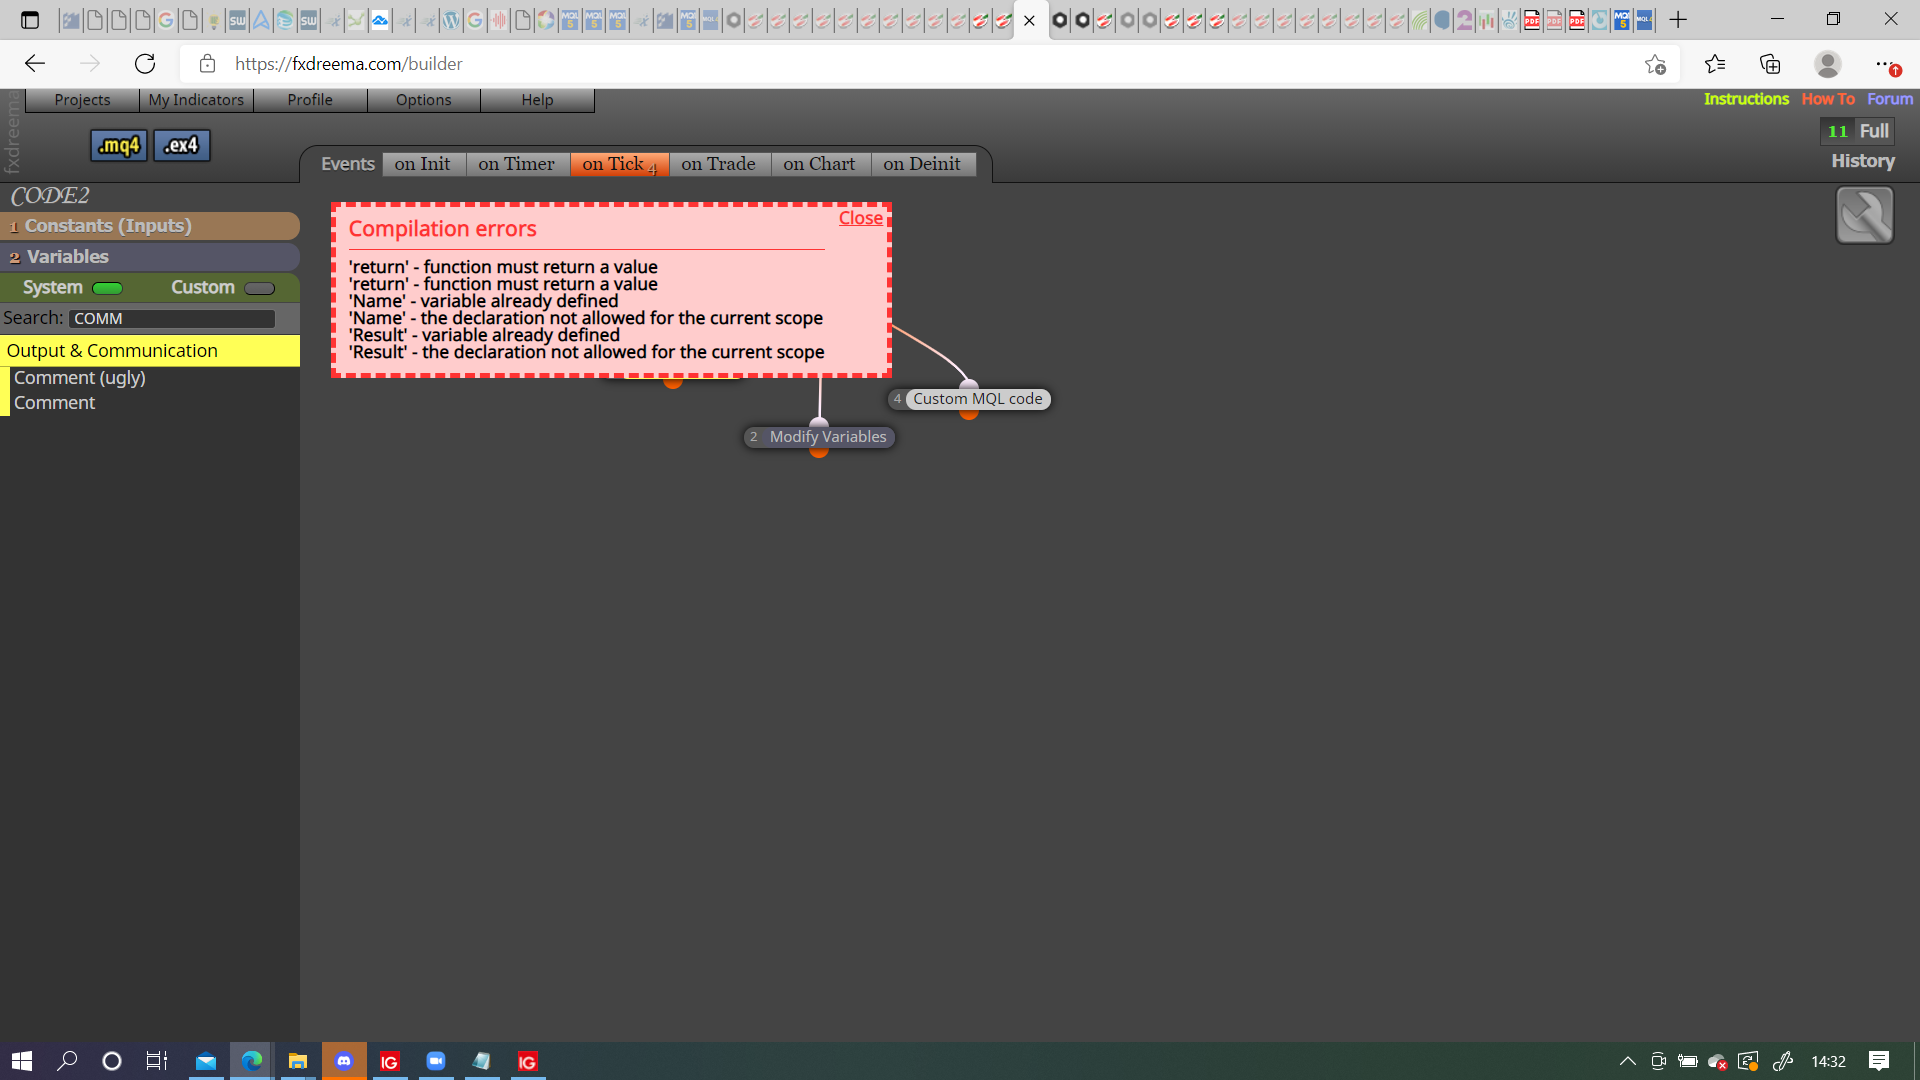The height and width of the screenshot is (1080, 1920).
Task: Open the Instructions link
Action: pyautogui.click(x=1746, y=99)
